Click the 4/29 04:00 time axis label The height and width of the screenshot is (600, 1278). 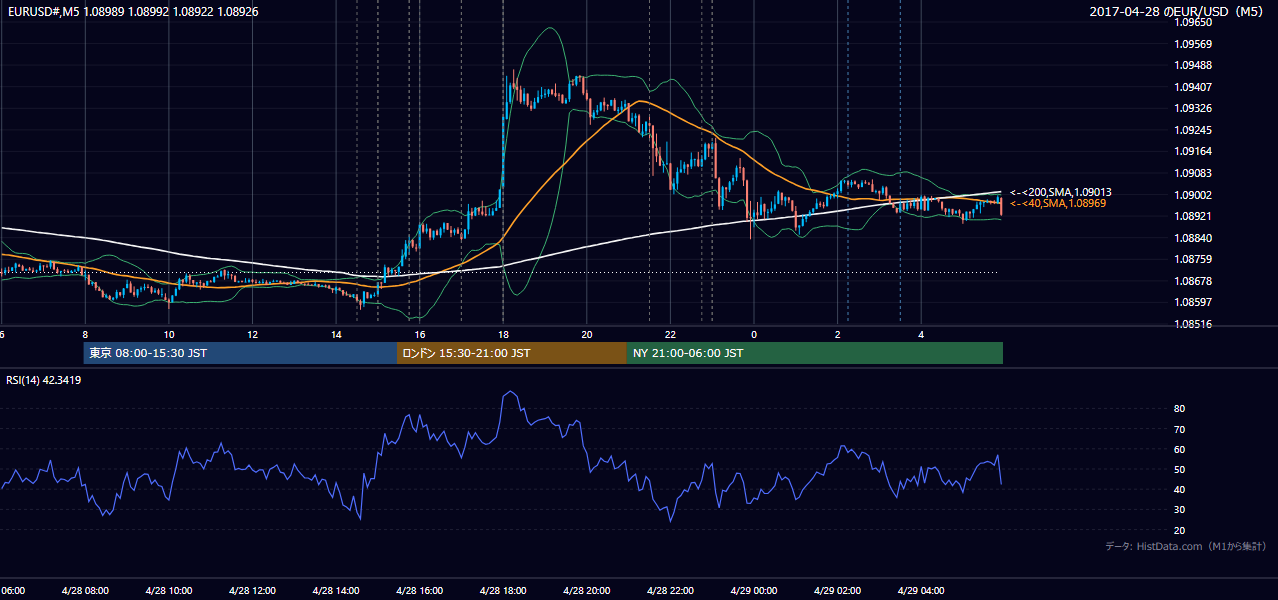tap(921, 590)
